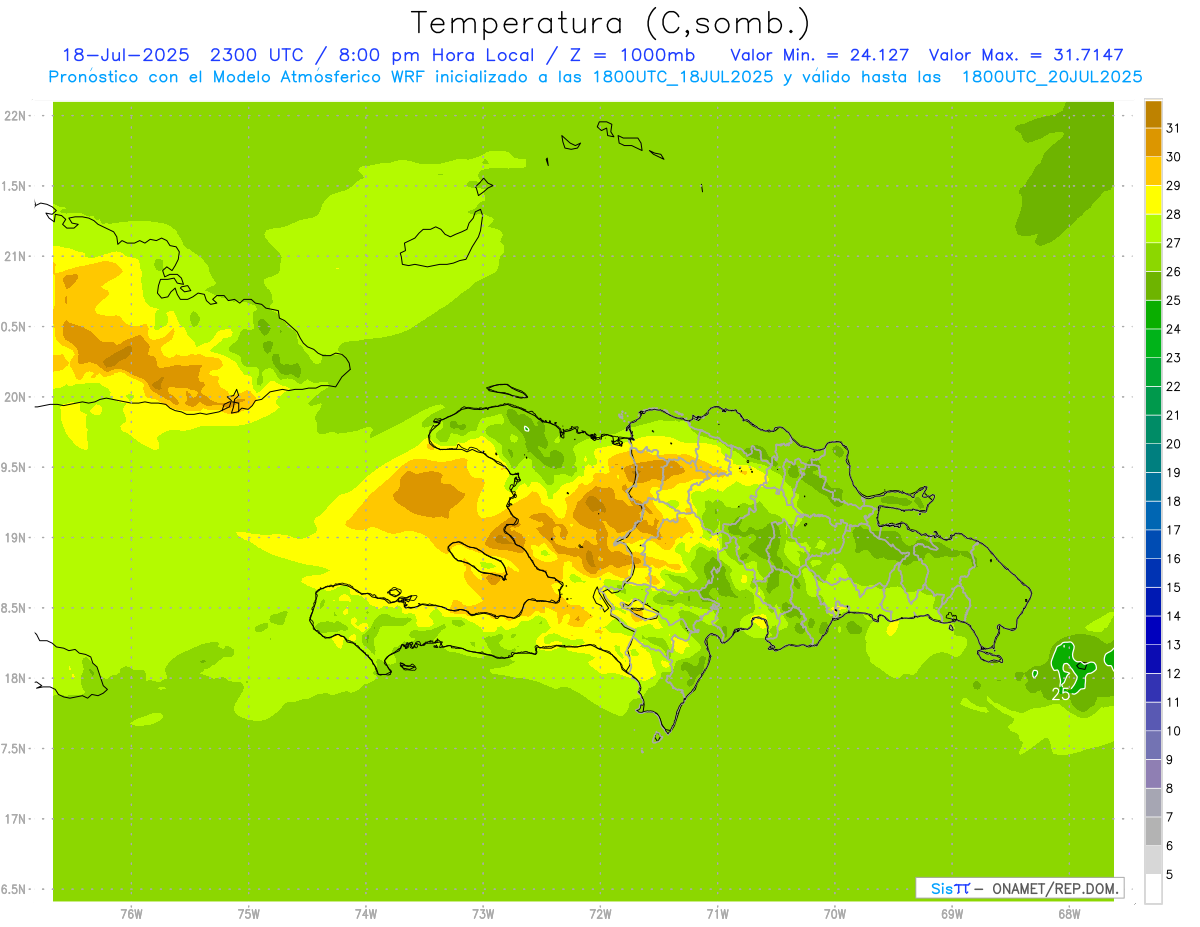Click the blue color bar segment between 15 and 16
This screenshot has width=1200, height=927.
(1153, 573)
